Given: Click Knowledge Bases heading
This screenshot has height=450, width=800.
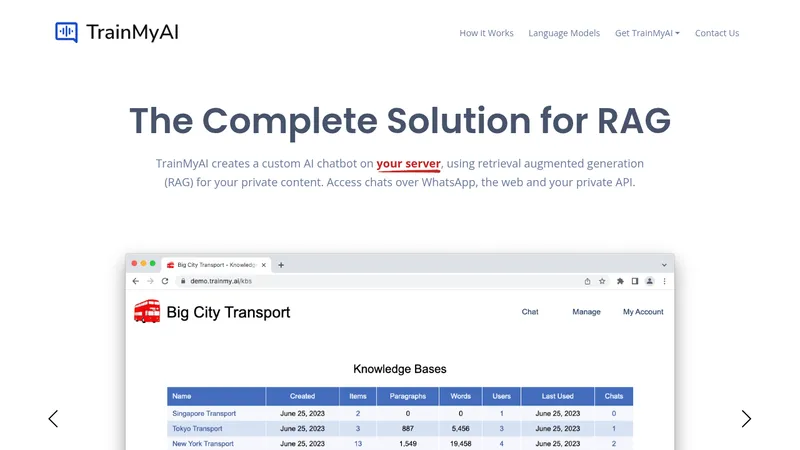Looking at the screenshot, I should pos(399,369).
